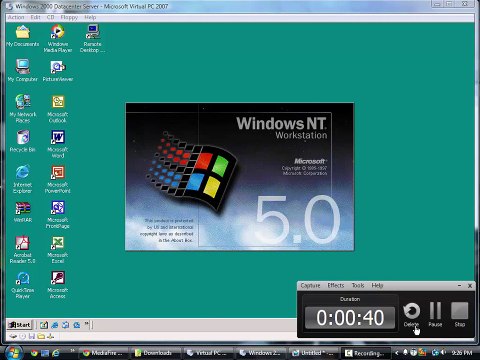This screenshot has width=480, height=360.
Task: Select the Microsoft PowerPoint shortcut
Action: click(x=58, y=179)
